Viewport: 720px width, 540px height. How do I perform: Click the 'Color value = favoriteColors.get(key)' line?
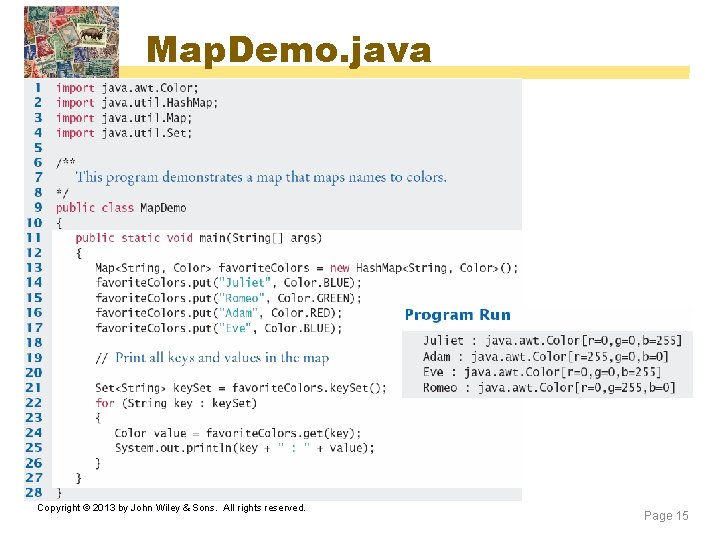(238, 433)
